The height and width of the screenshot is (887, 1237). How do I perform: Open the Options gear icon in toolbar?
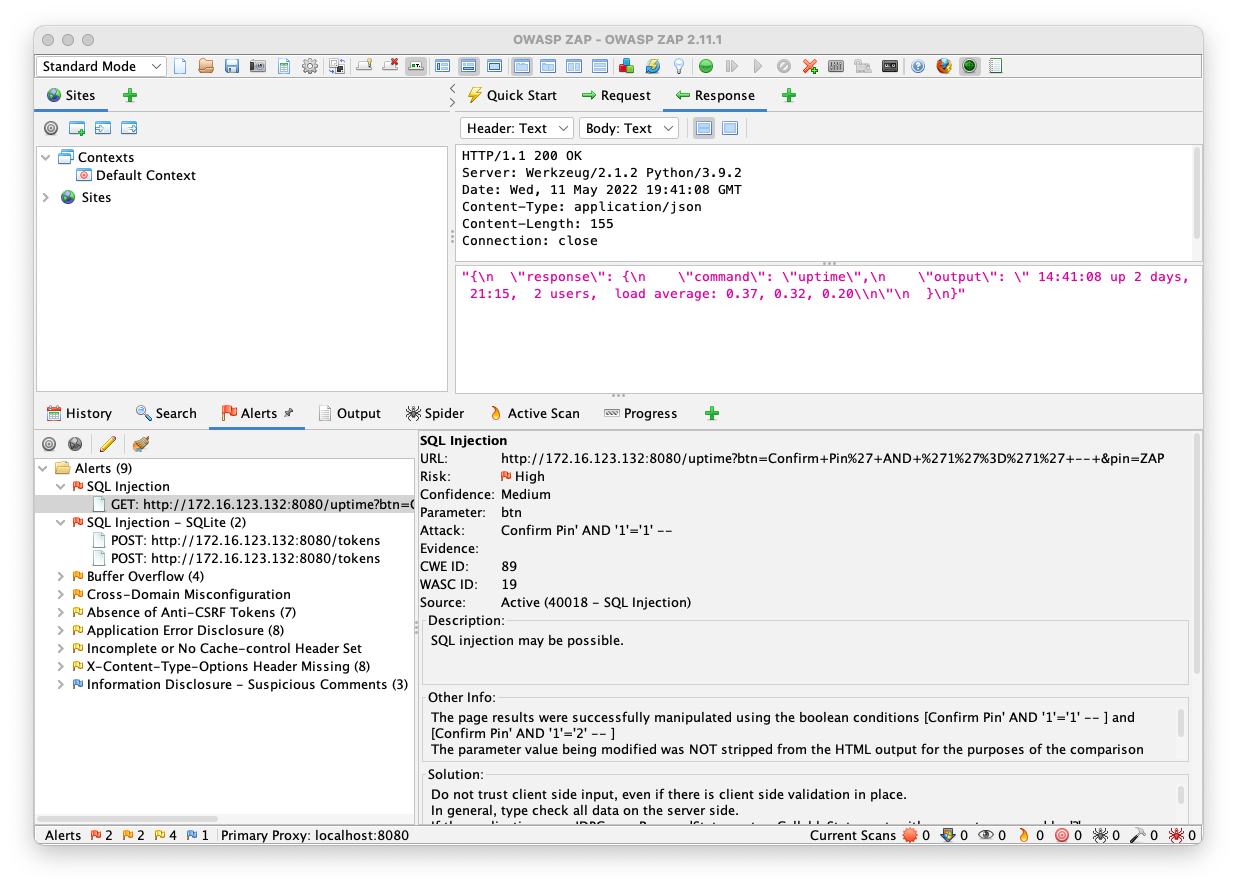tap(310, 67)
